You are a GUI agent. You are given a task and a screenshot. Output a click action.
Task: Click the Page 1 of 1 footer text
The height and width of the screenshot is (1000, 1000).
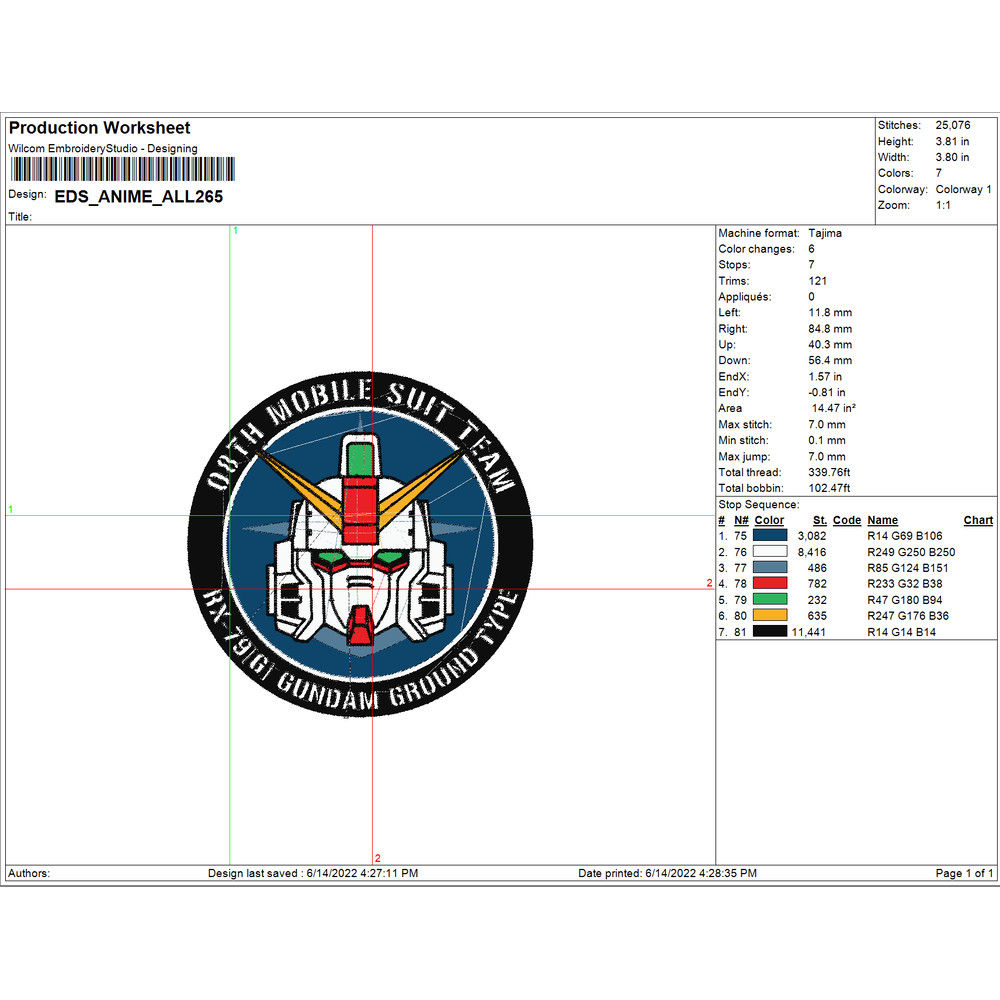pos(964,873)
